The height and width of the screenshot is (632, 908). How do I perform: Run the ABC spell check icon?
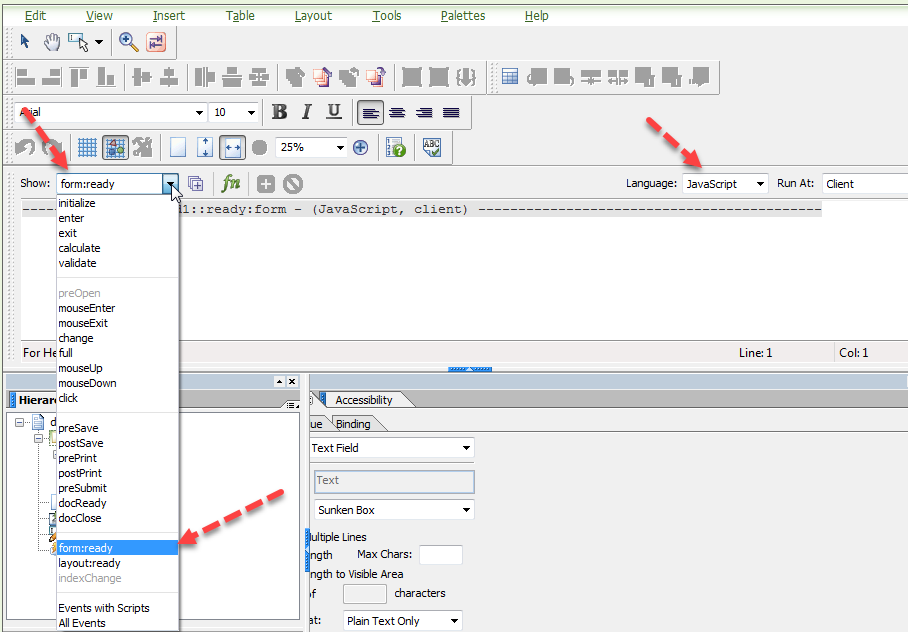click(x=432, y=148)
